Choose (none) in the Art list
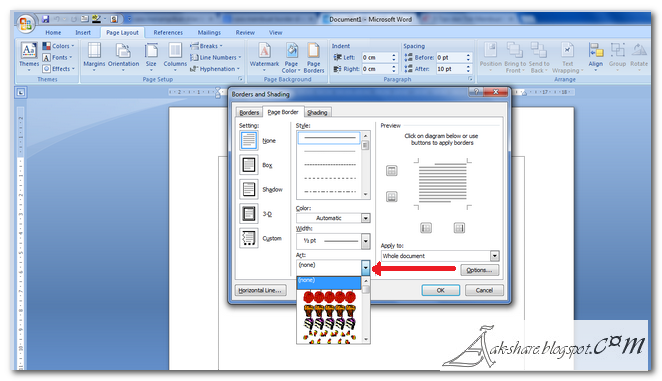This screenshot has height=381, width=662. click(x=329, y=283)
